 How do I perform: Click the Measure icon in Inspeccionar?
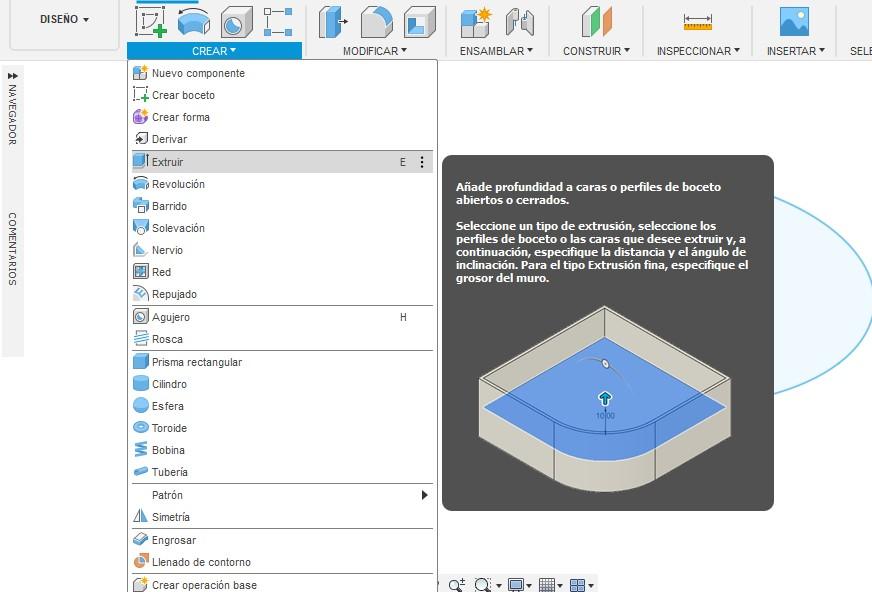point(697,22)
